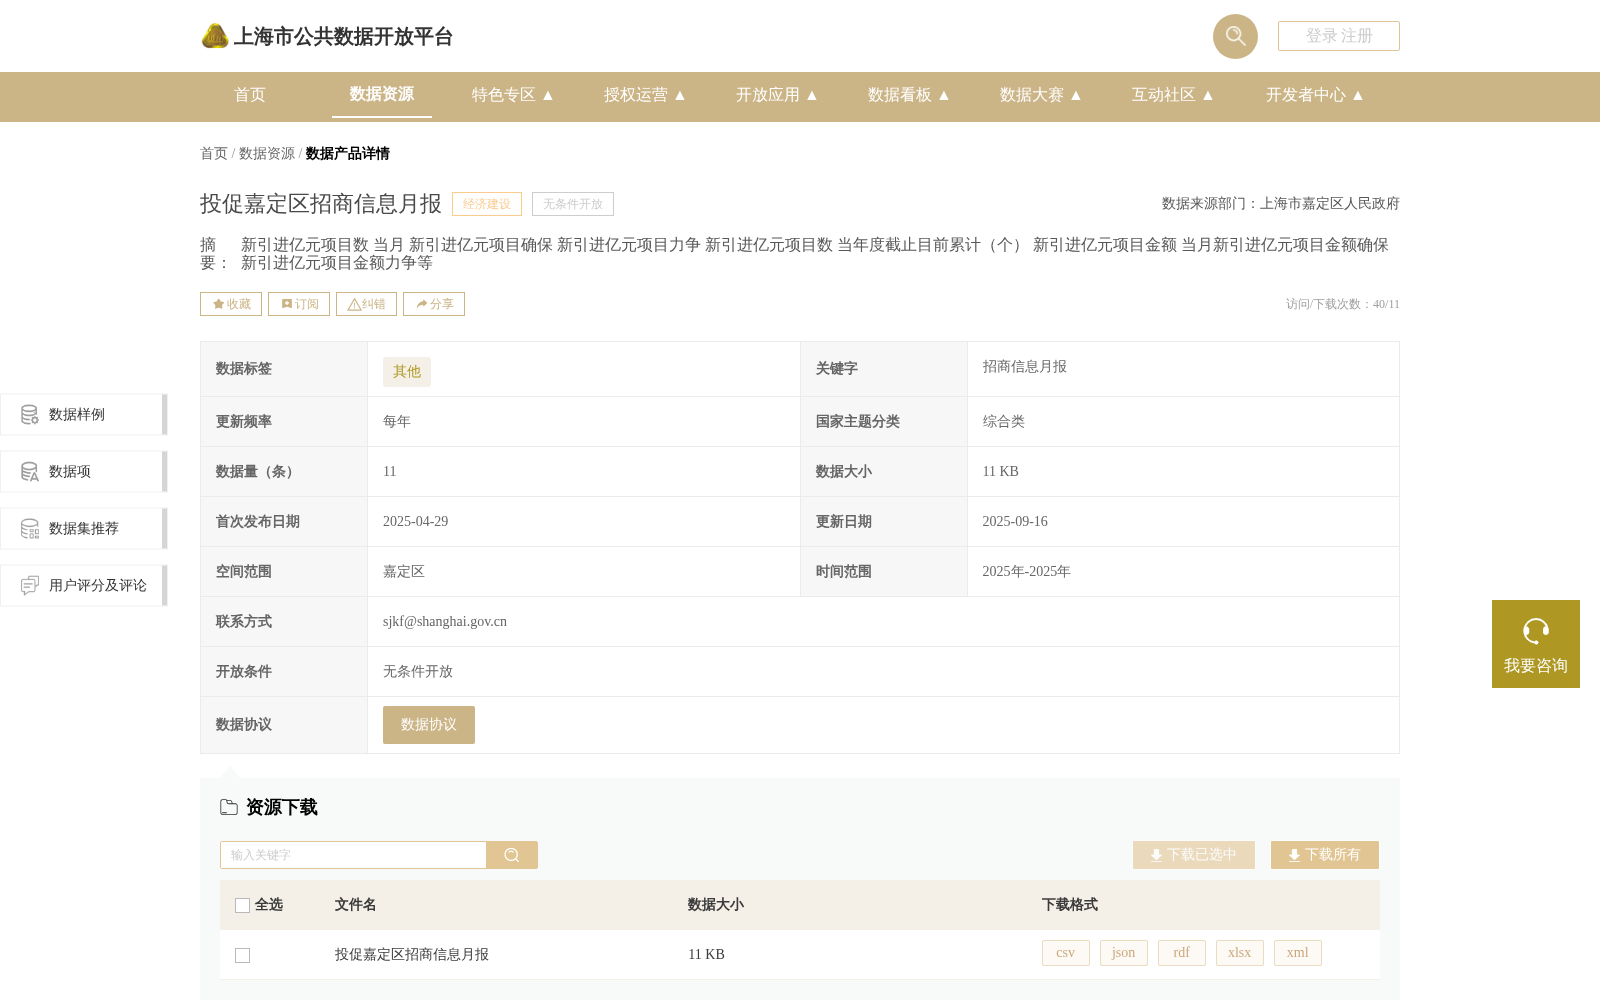Click the 无条件开放 tag near title
This screenshot has height=1000, width=1600.
pos(573,204)
